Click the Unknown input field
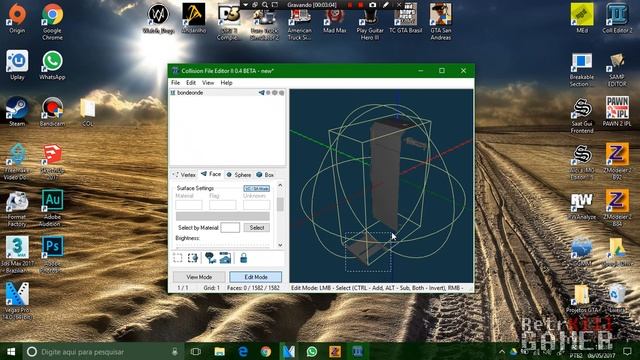The height and width of the screenshot is (360, 640). point(256,205)
